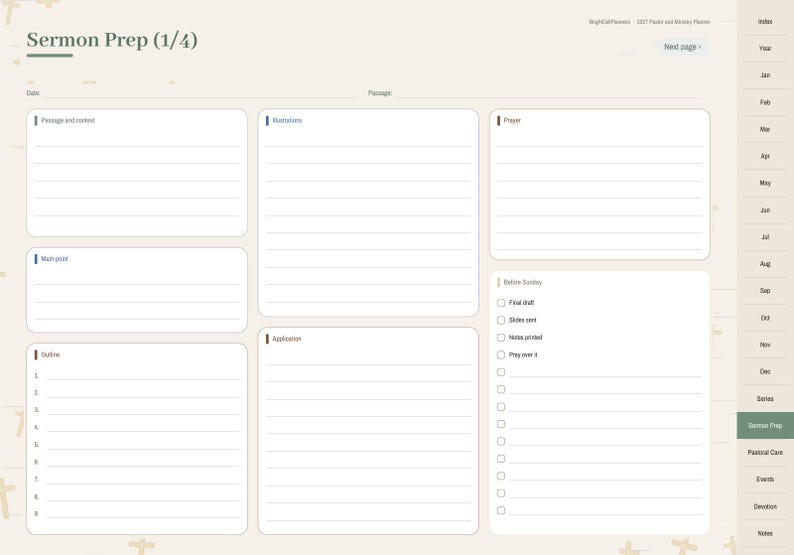Open the Devotion tab

765,506
